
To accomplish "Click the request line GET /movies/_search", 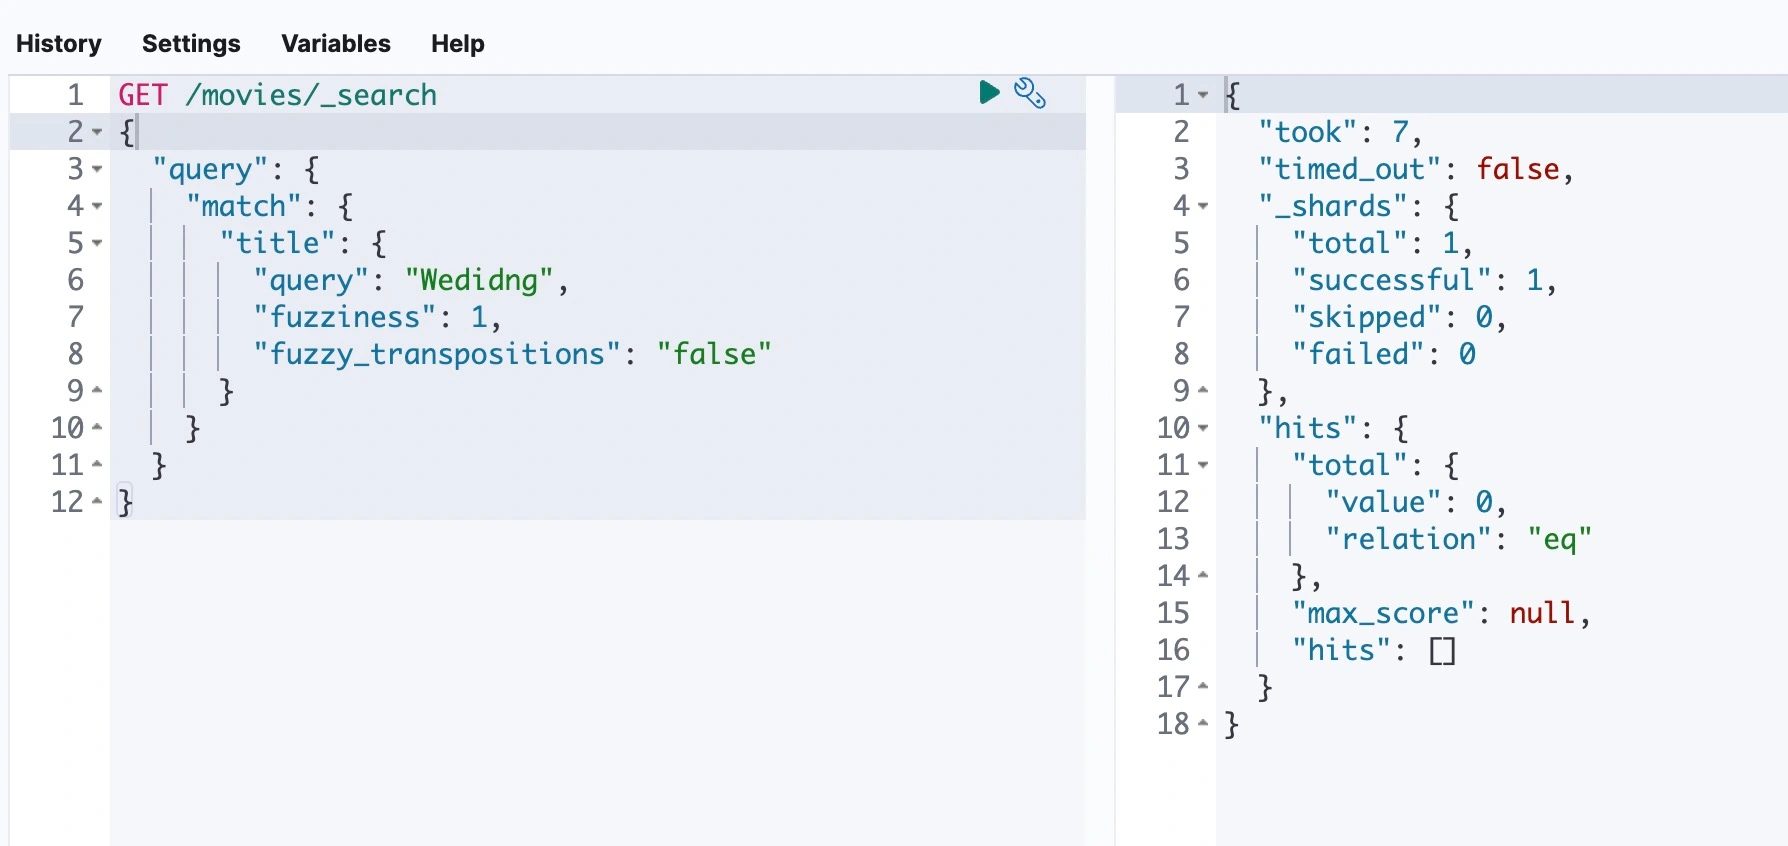I will 277,95.
